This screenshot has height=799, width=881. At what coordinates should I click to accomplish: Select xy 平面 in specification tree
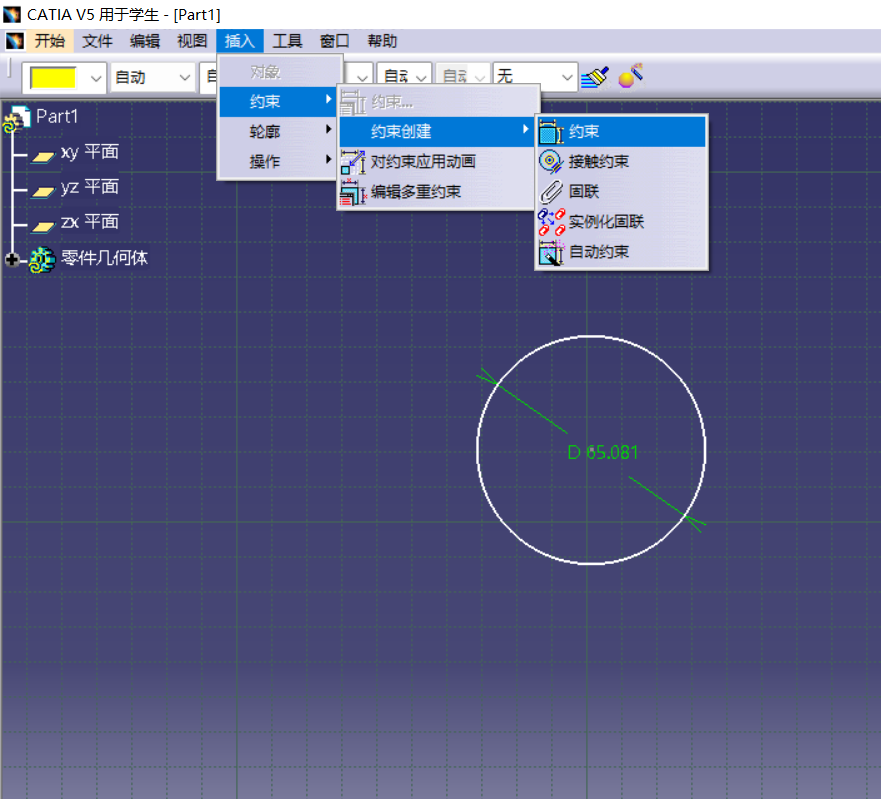tap(90, 152)
